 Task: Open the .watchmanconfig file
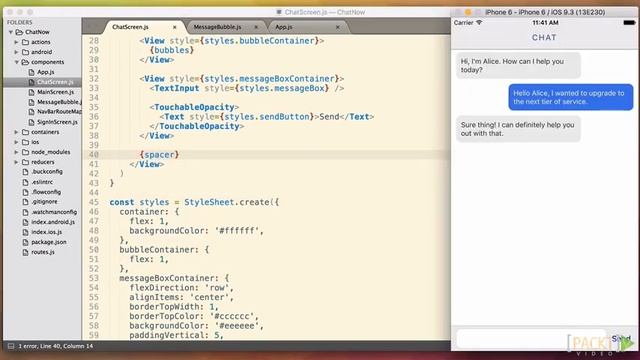[x=54, y=212]
